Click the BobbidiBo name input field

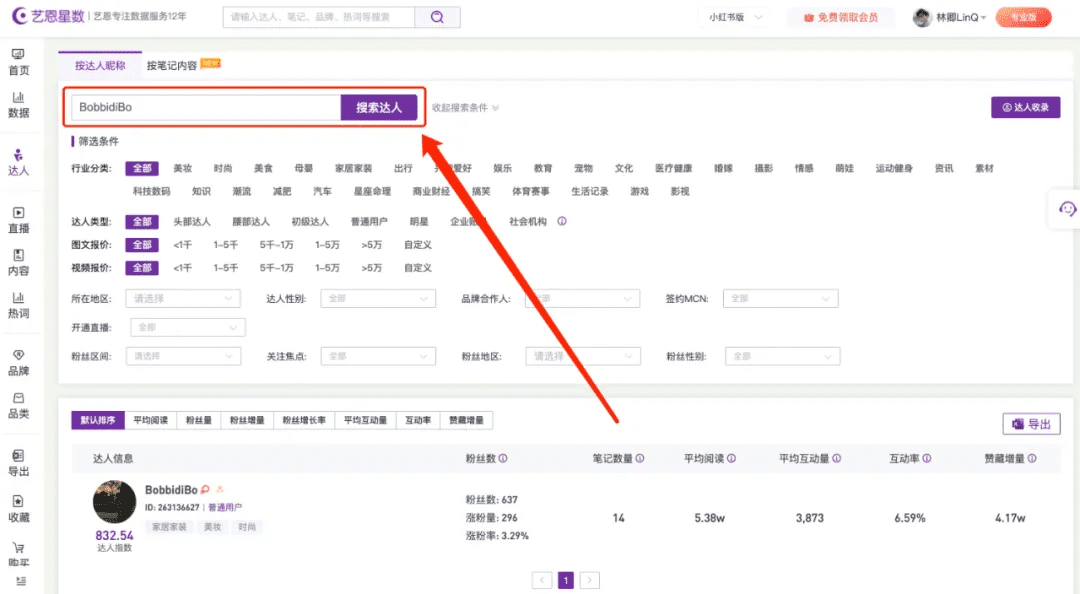pos(206,107)
